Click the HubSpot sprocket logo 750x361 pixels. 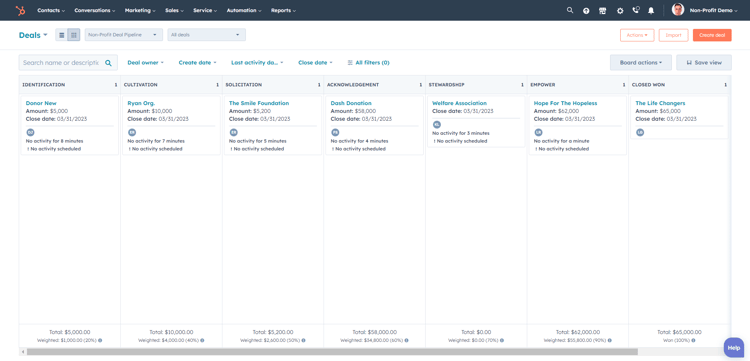click(20, 10)
